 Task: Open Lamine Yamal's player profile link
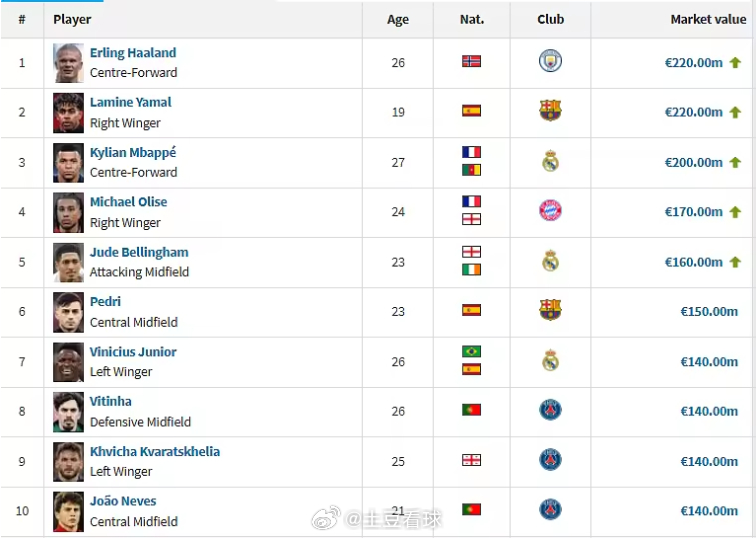[x=131, y=102]
